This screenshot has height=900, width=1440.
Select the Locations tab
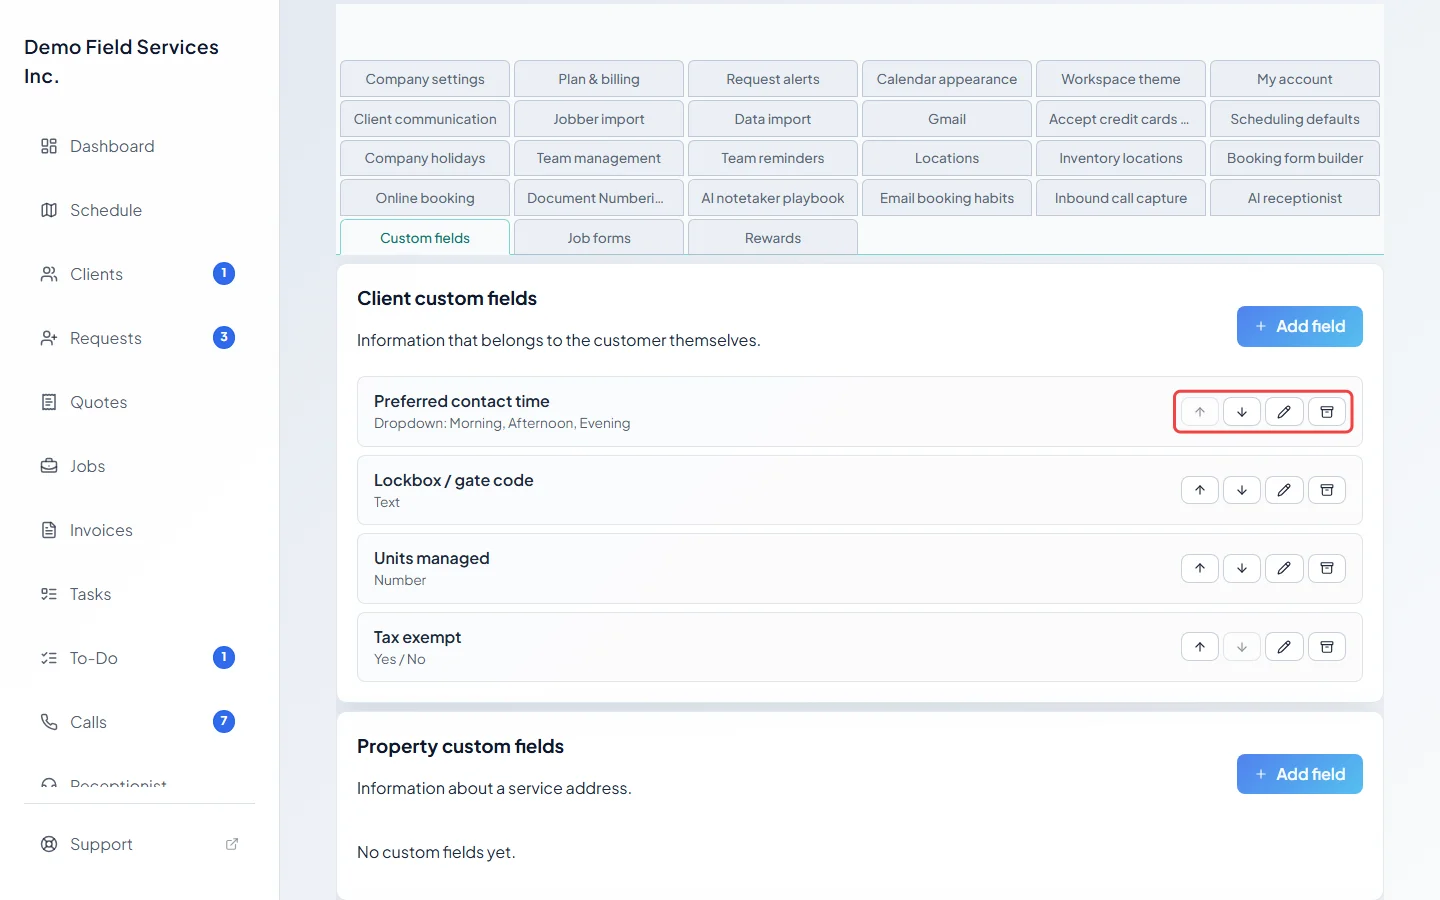[947, 158]
